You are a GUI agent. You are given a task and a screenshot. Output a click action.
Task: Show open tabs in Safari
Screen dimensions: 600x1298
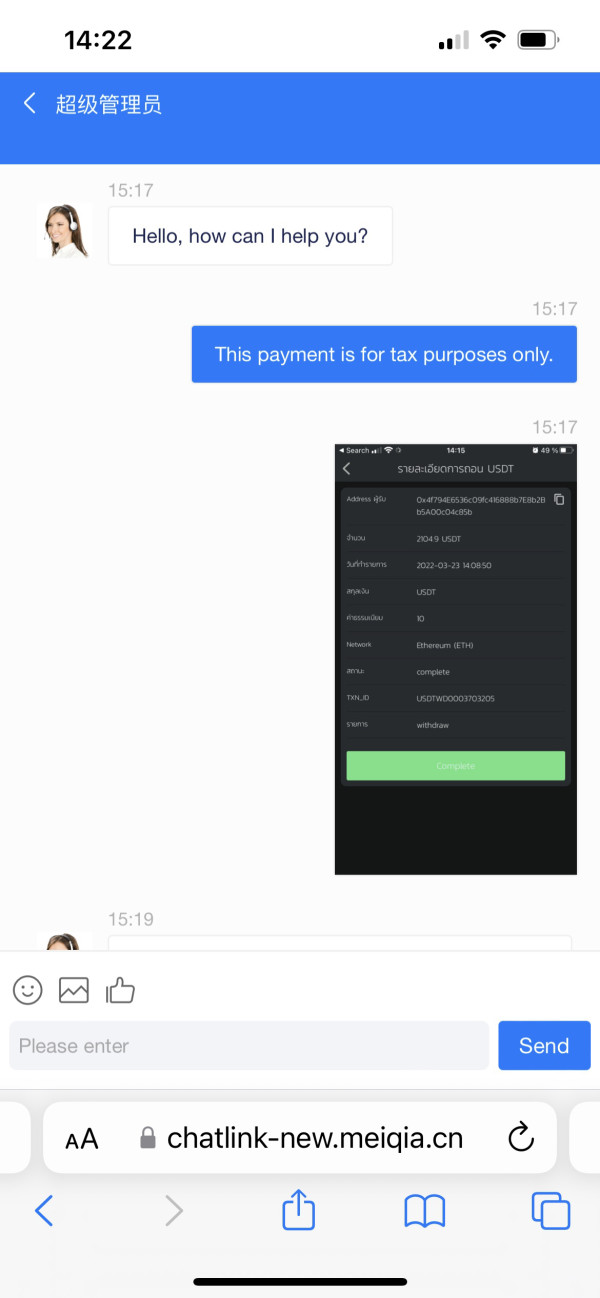pyautogui.click(x=551, y=1211)
